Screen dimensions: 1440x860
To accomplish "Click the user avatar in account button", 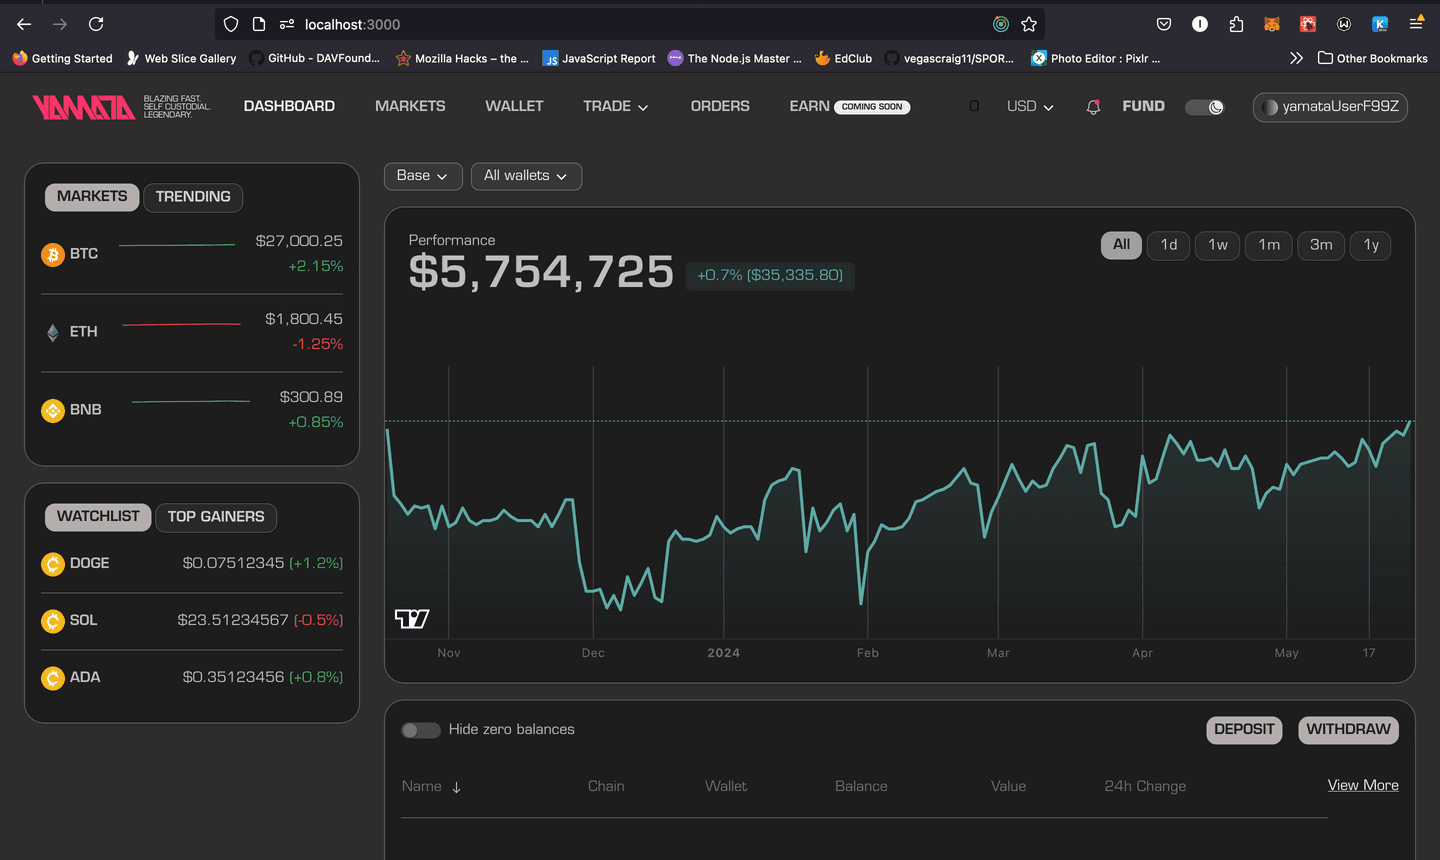I will tap(1270, 107).
